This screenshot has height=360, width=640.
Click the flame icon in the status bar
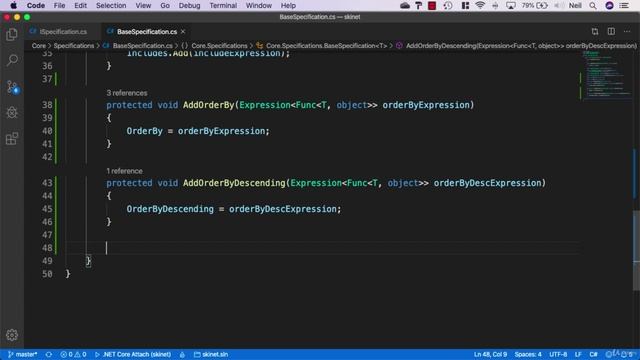(x=182, y=354)
